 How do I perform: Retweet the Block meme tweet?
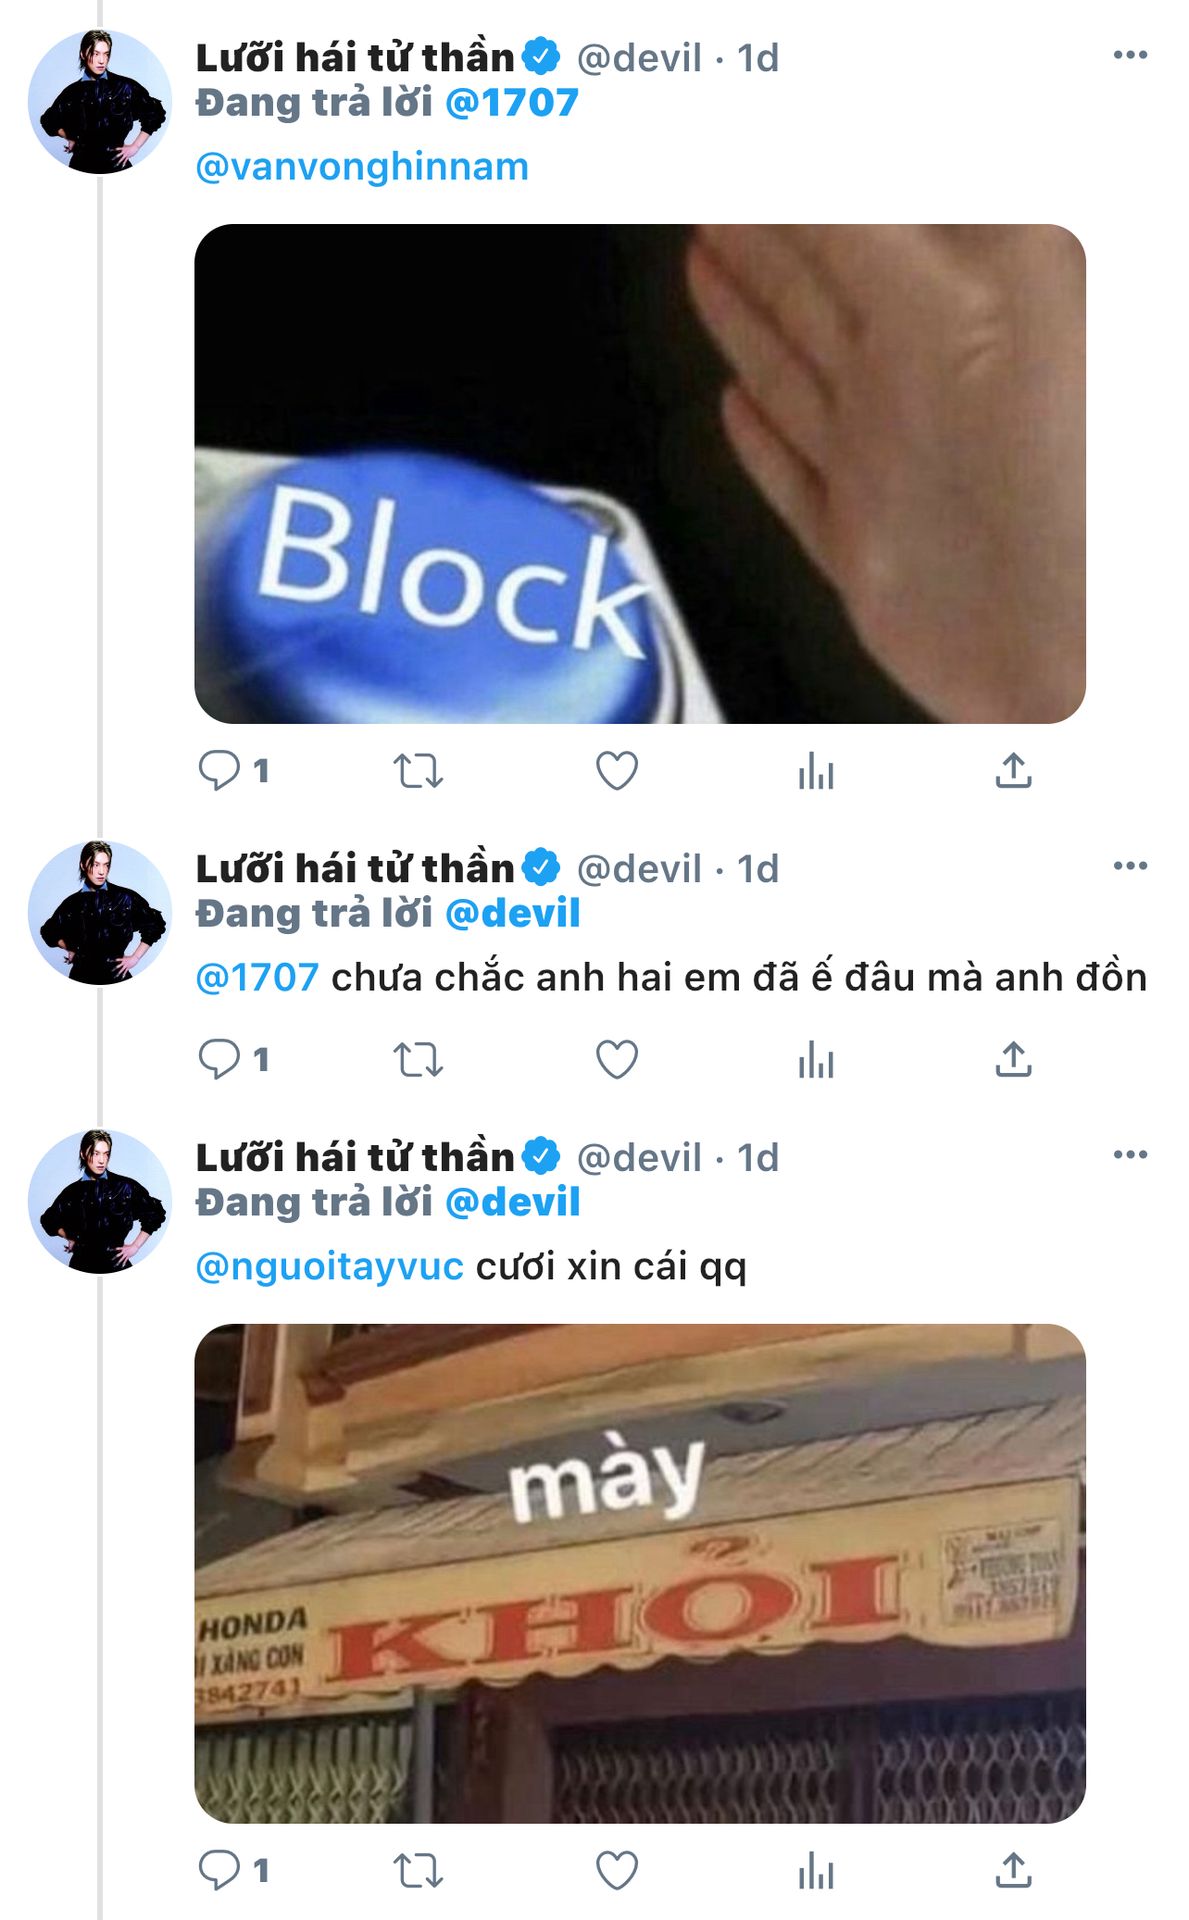[x=417, y=771]
